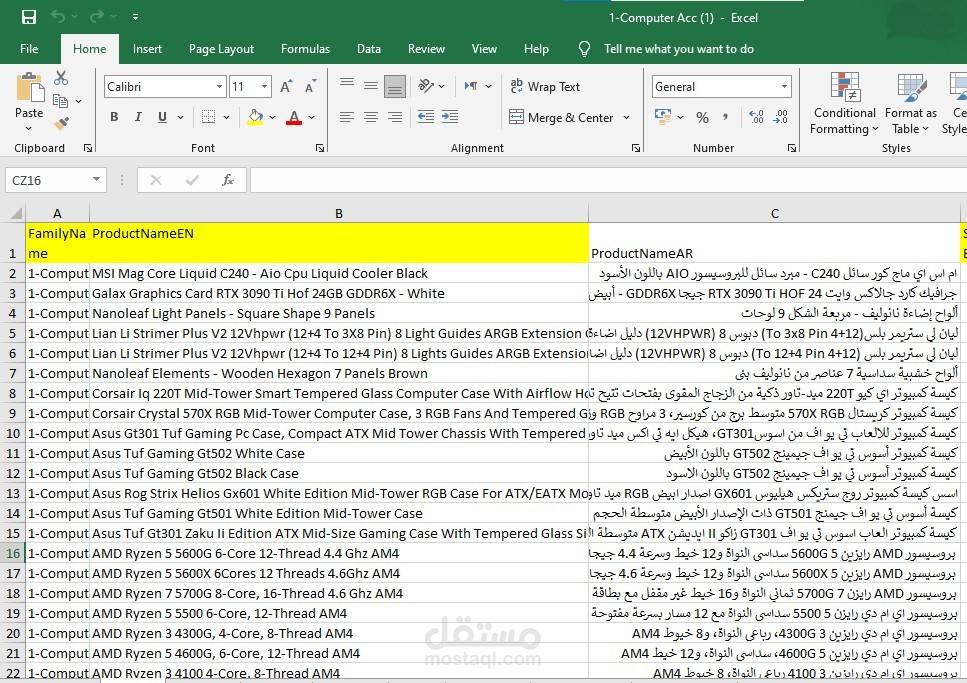Screen dimensions: 967x683
Task: Open font color palette arrow
Action: [311, 117]
